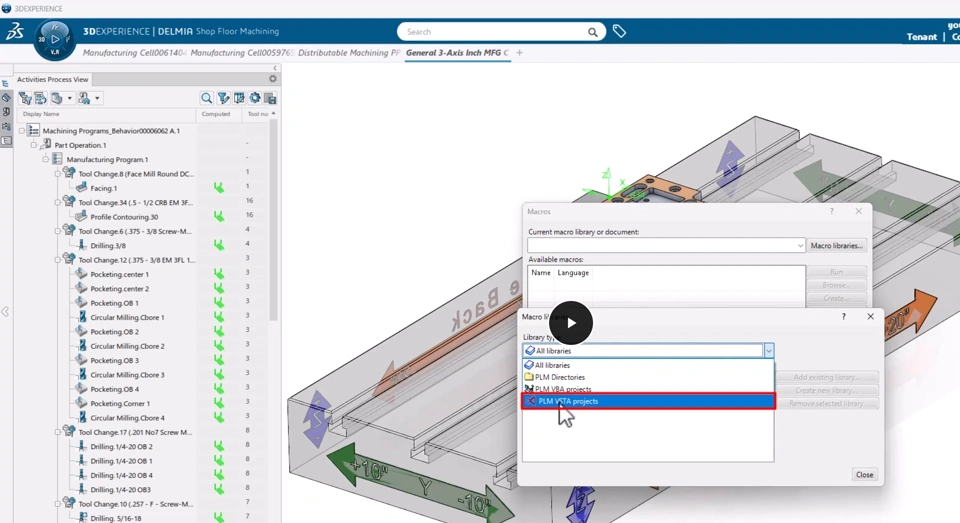Click the funnel filter icon in Activities toolbar

[x=223, y=98]
